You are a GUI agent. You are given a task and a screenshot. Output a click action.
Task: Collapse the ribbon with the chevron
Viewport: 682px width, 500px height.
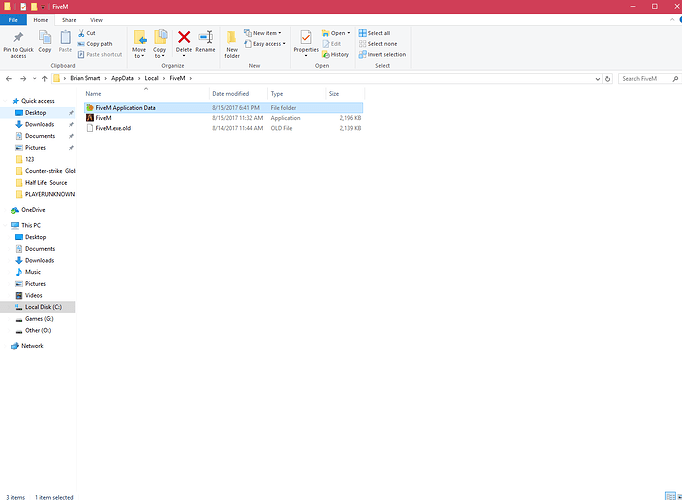pos(672,20)
